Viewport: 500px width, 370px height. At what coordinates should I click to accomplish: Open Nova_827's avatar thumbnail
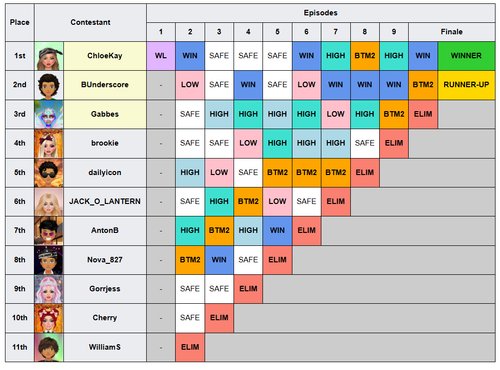pyautogui.click(x=49, y=260)
